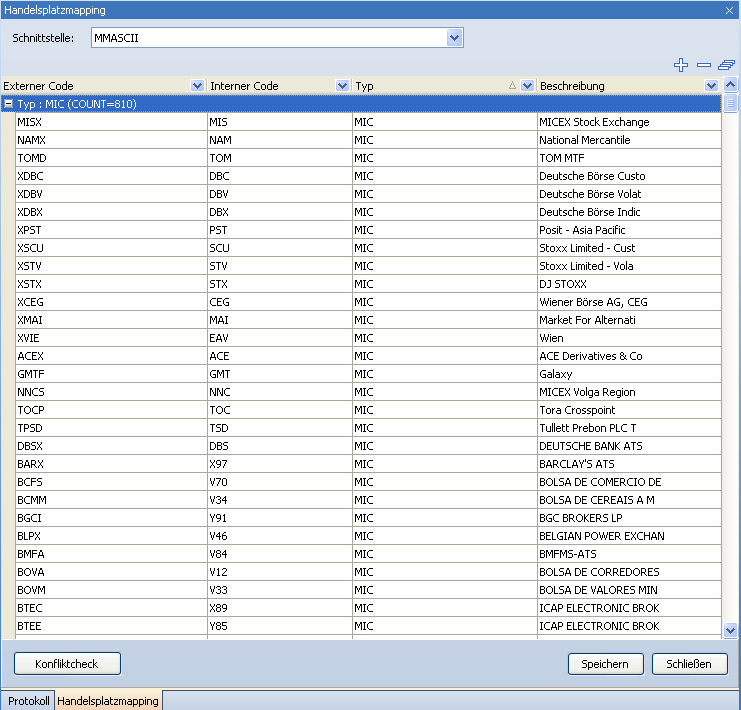Screen dimensions: 741x710
Task: Open Typ column filter dropdown
Action: tap(527, 86)
